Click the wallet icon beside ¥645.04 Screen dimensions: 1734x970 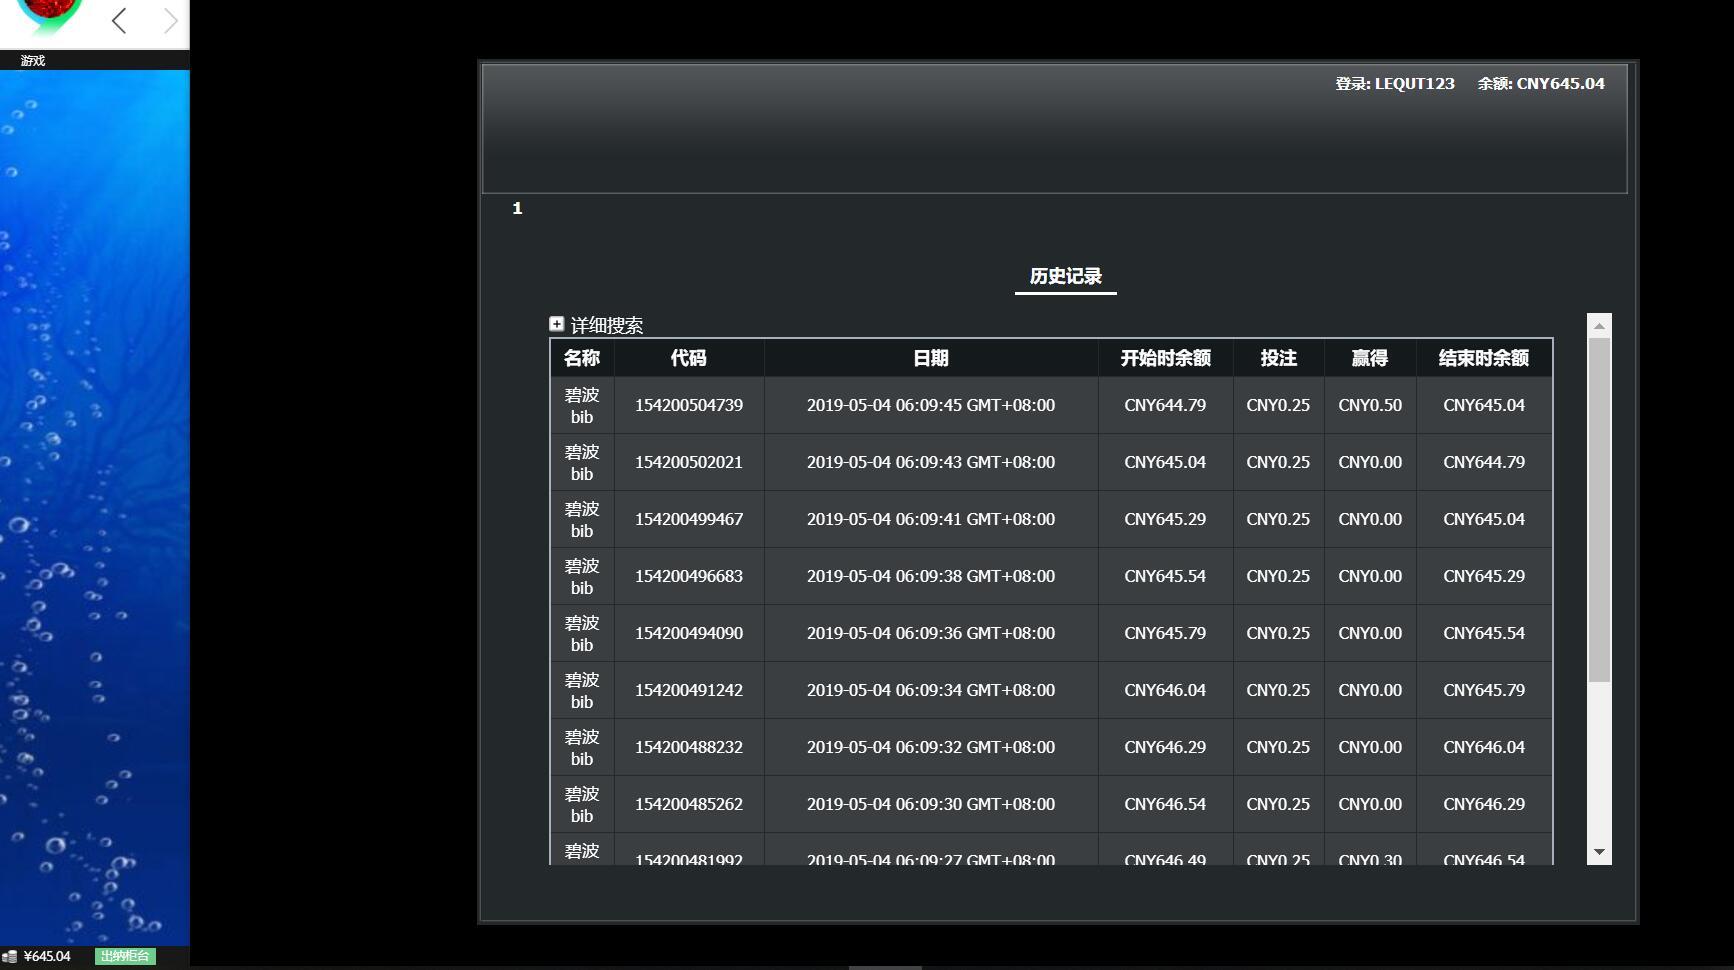pos(9,957)
